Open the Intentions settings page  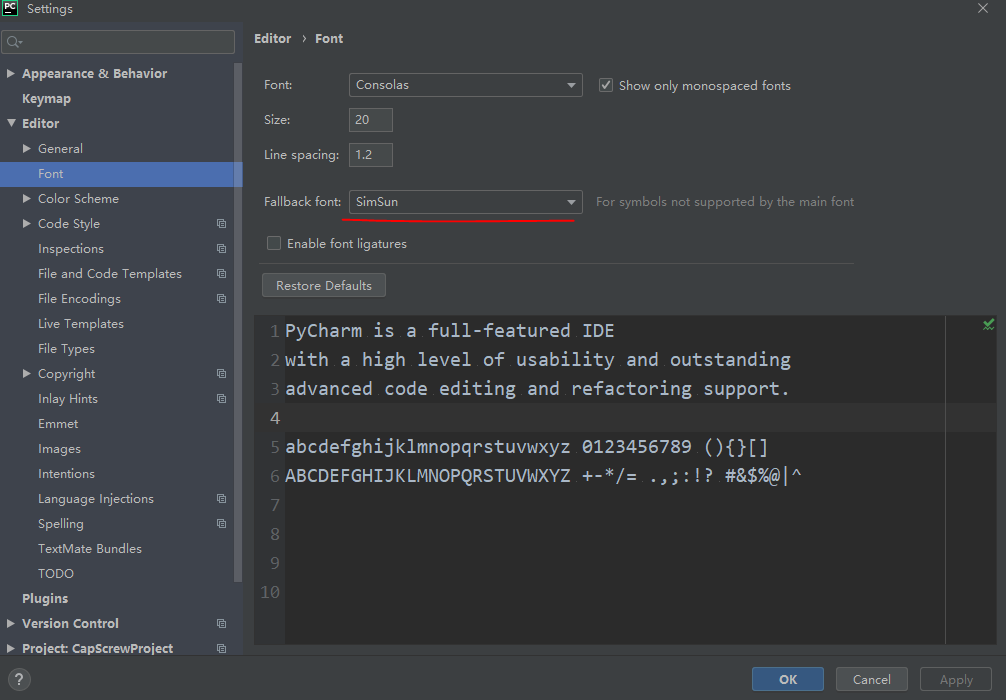(x=66, y=474)
